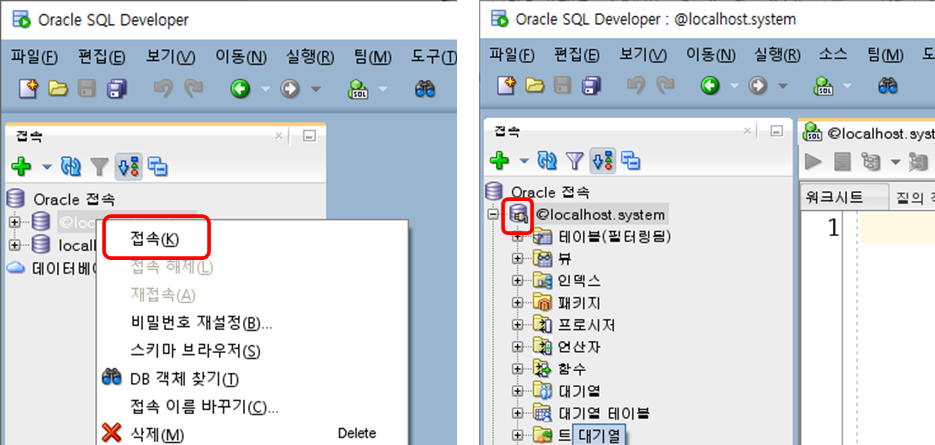Click the New file icon in the left window
The height and width of the screenshot is (445, 935).
28,89
